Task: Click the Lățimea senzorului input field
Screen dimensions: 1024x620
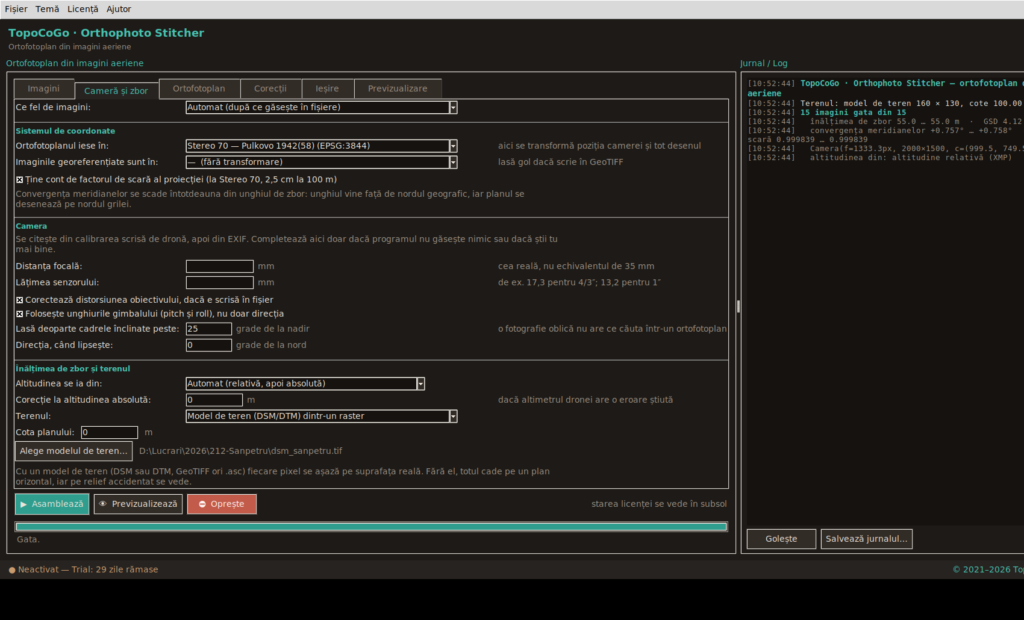Action: tap(219, 282)
